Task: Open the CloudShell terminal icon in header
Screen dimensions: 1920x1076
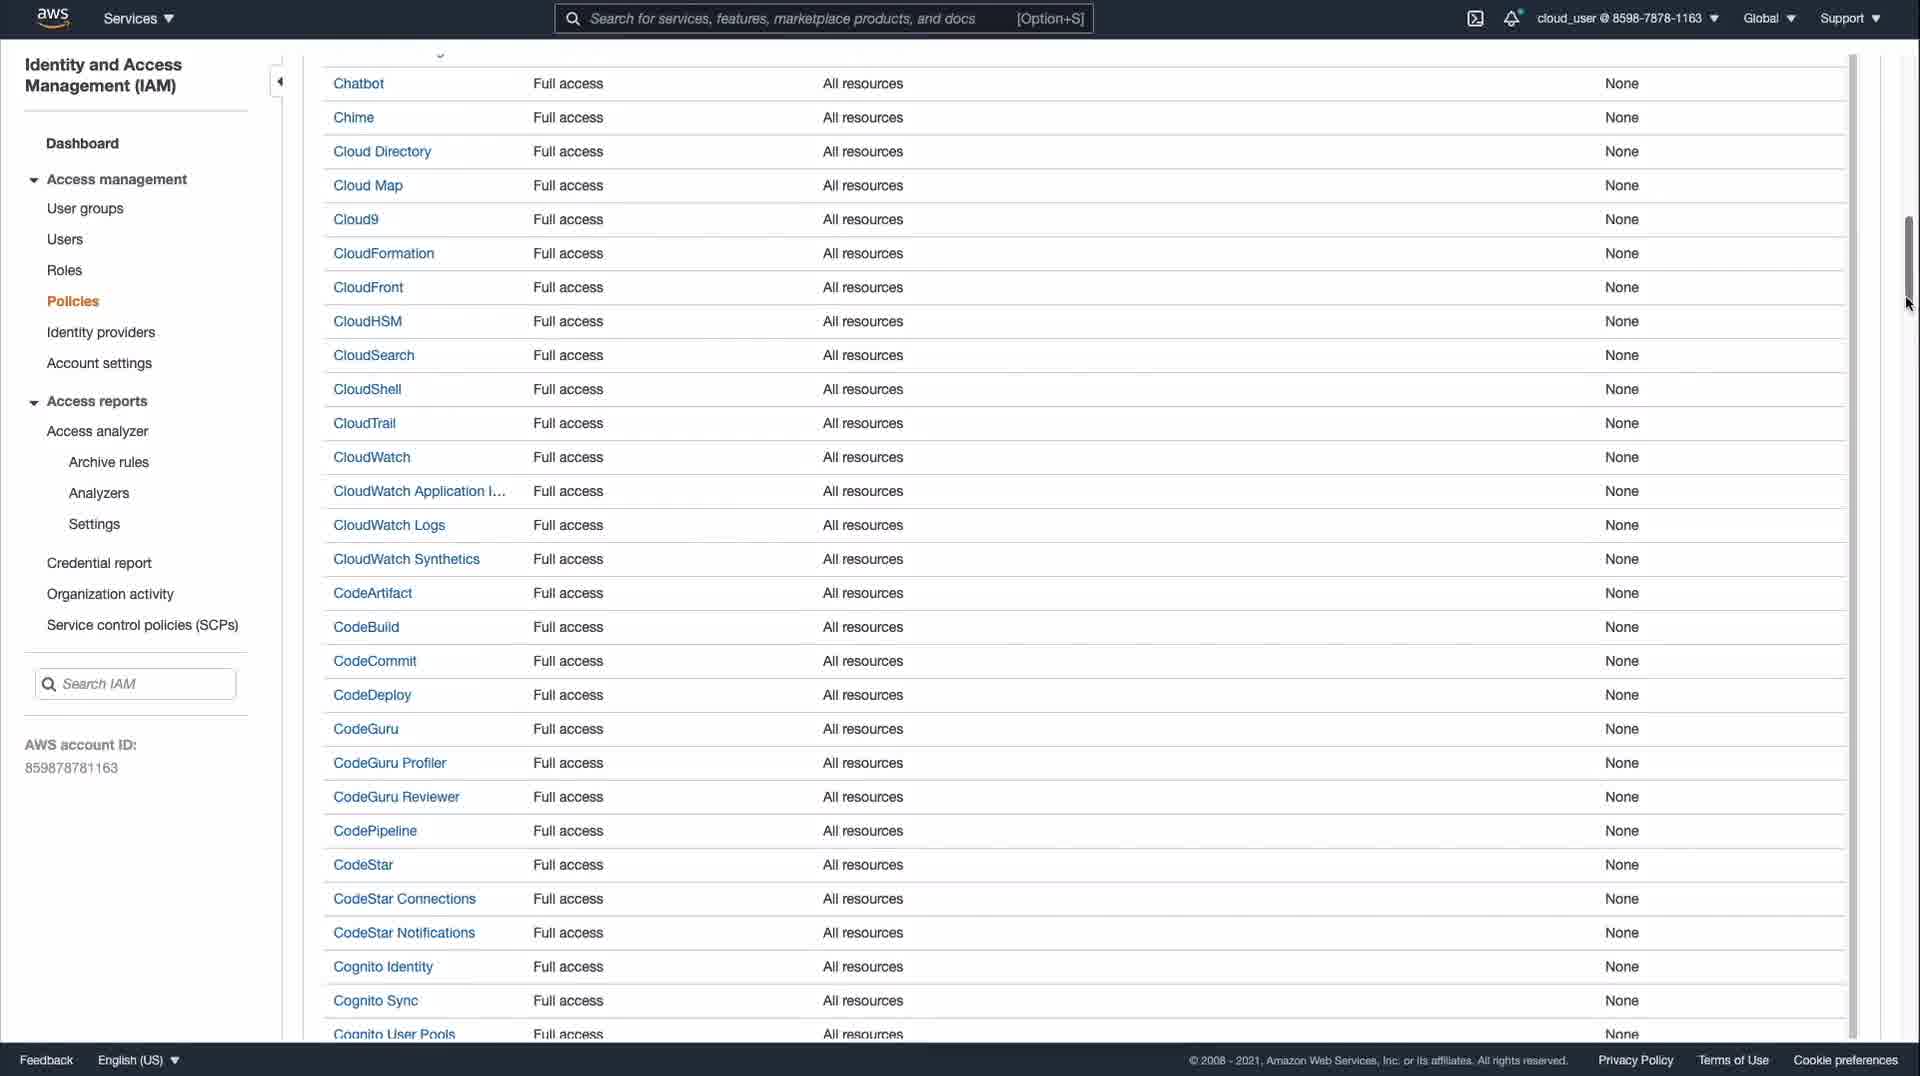Action: click(1475, 18)
